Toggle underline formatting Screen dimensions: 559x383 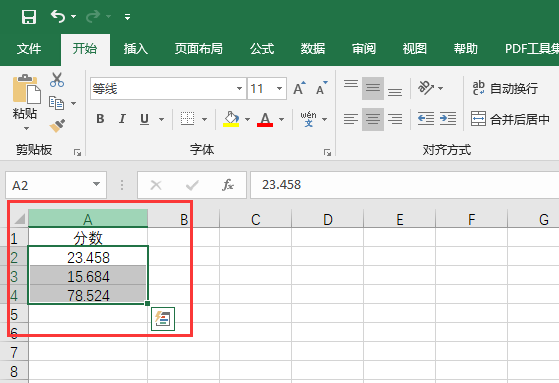click(x=144, y=119)
